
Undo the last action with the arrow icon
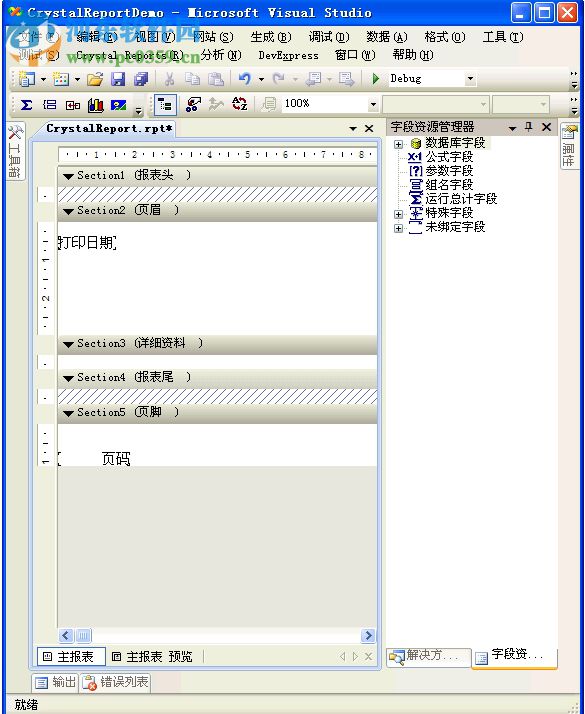click(244, 79)
